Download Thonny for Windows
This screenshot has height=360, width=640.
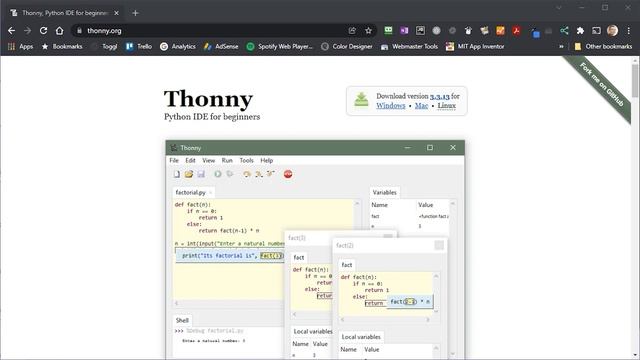click(391, 106)
